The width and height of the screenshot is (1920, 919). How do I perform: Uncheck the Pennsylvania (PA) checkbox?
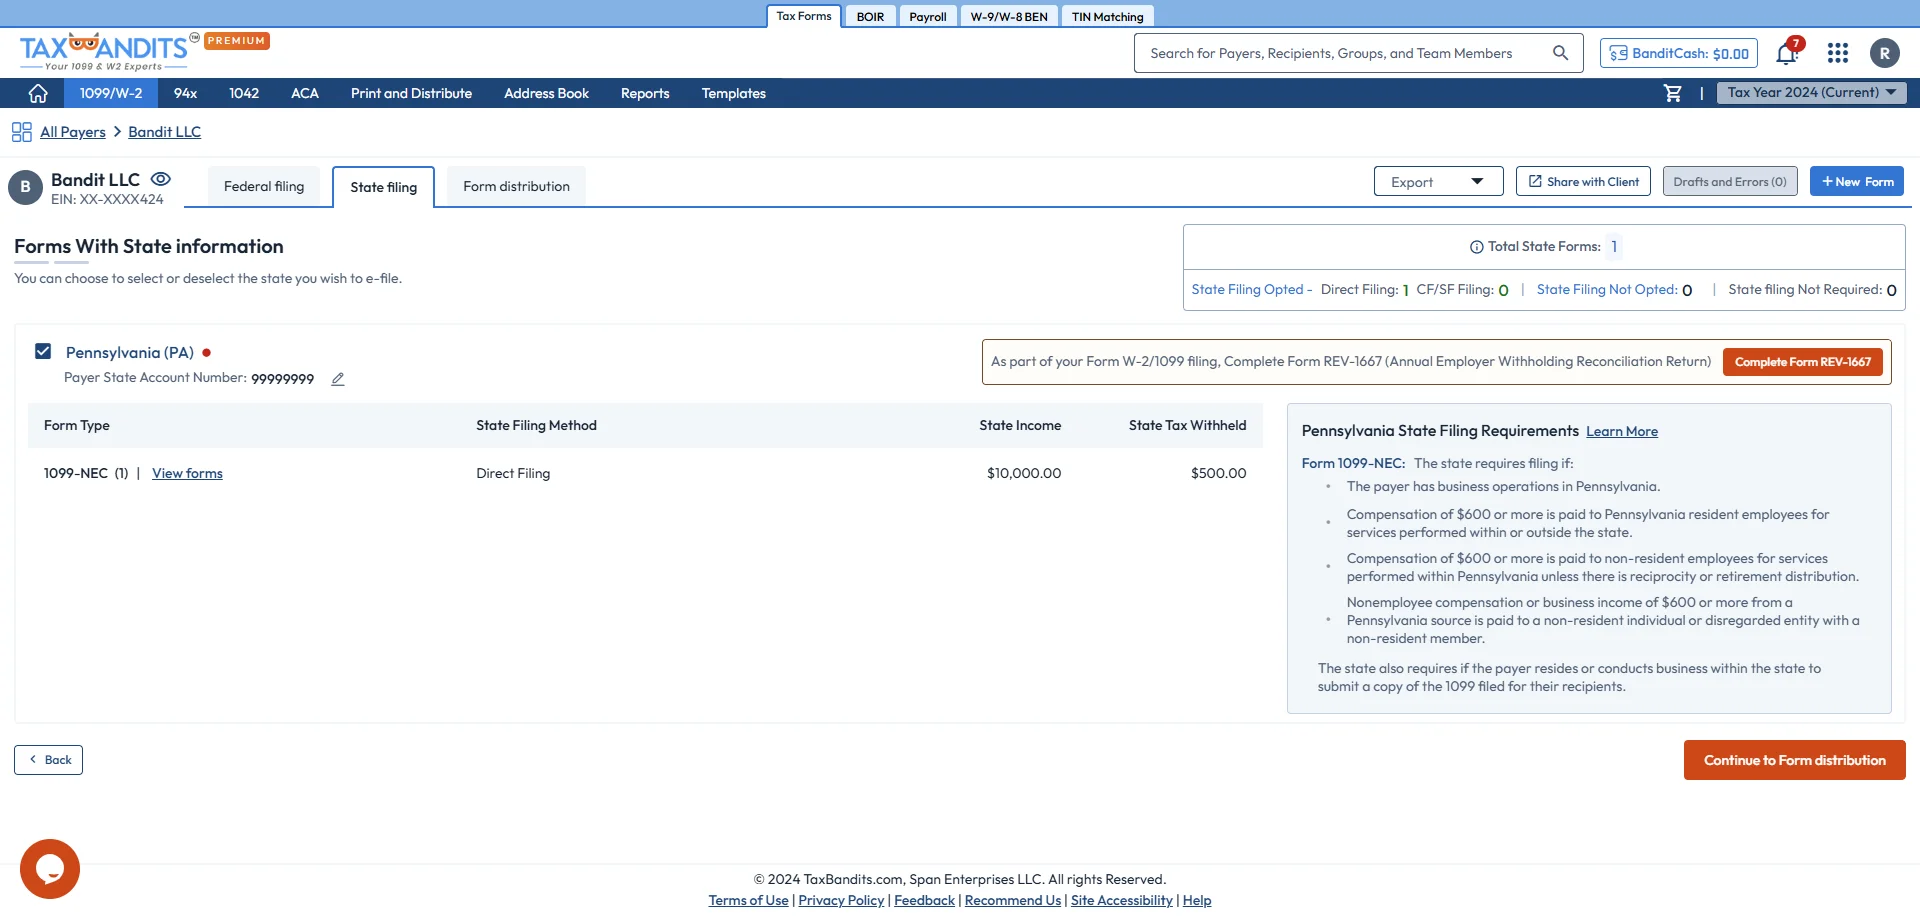coord(43,351)
